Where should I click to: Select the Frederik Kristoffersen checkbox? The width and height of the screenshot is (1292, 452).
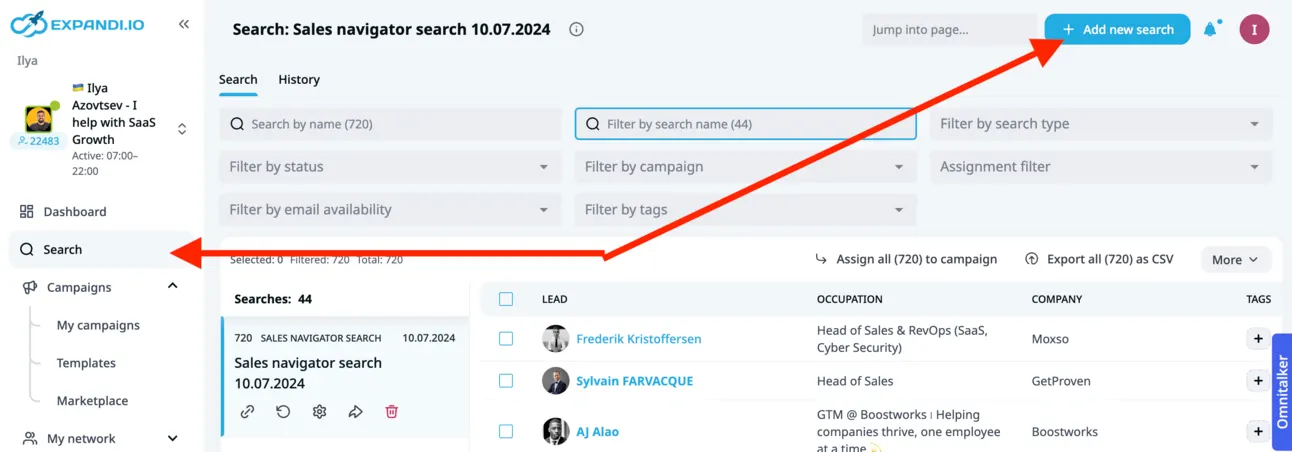pyautogui.click(x=506, y=339)
